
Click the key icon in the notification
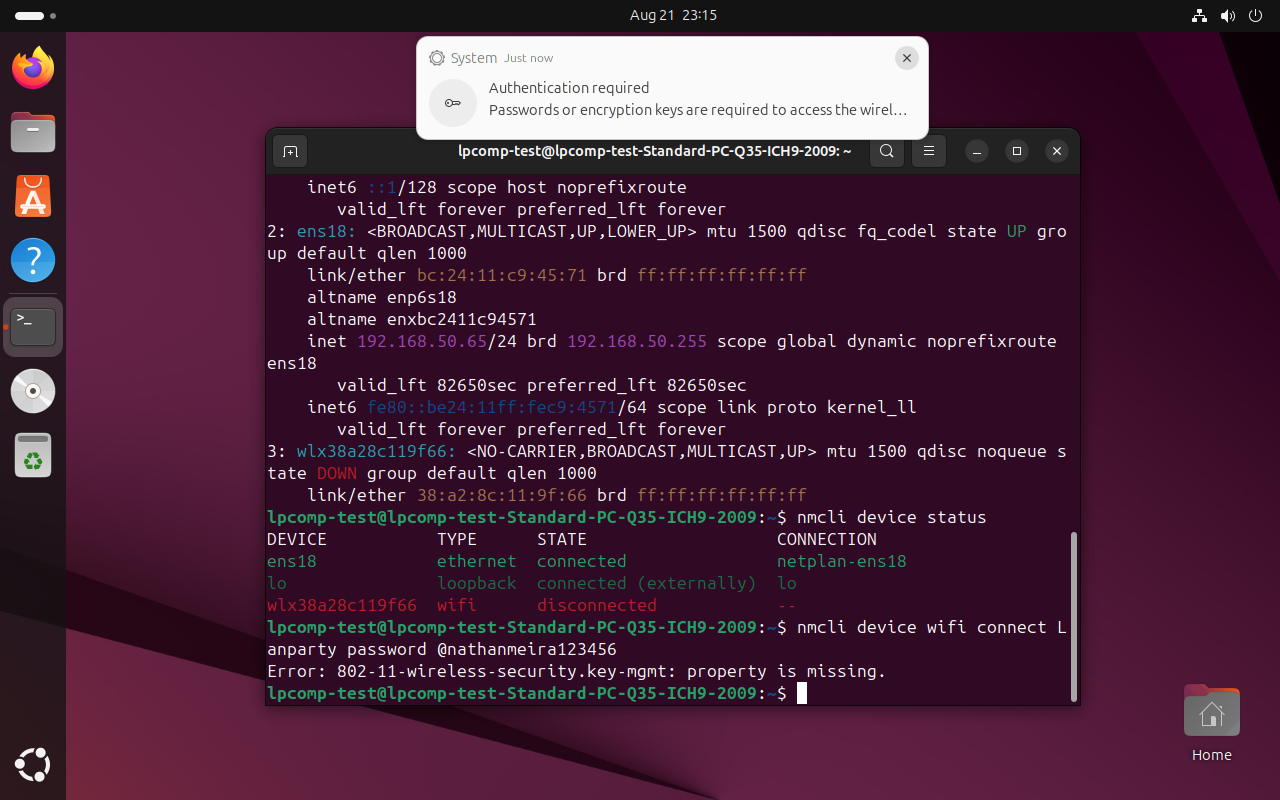coord(453,103)
